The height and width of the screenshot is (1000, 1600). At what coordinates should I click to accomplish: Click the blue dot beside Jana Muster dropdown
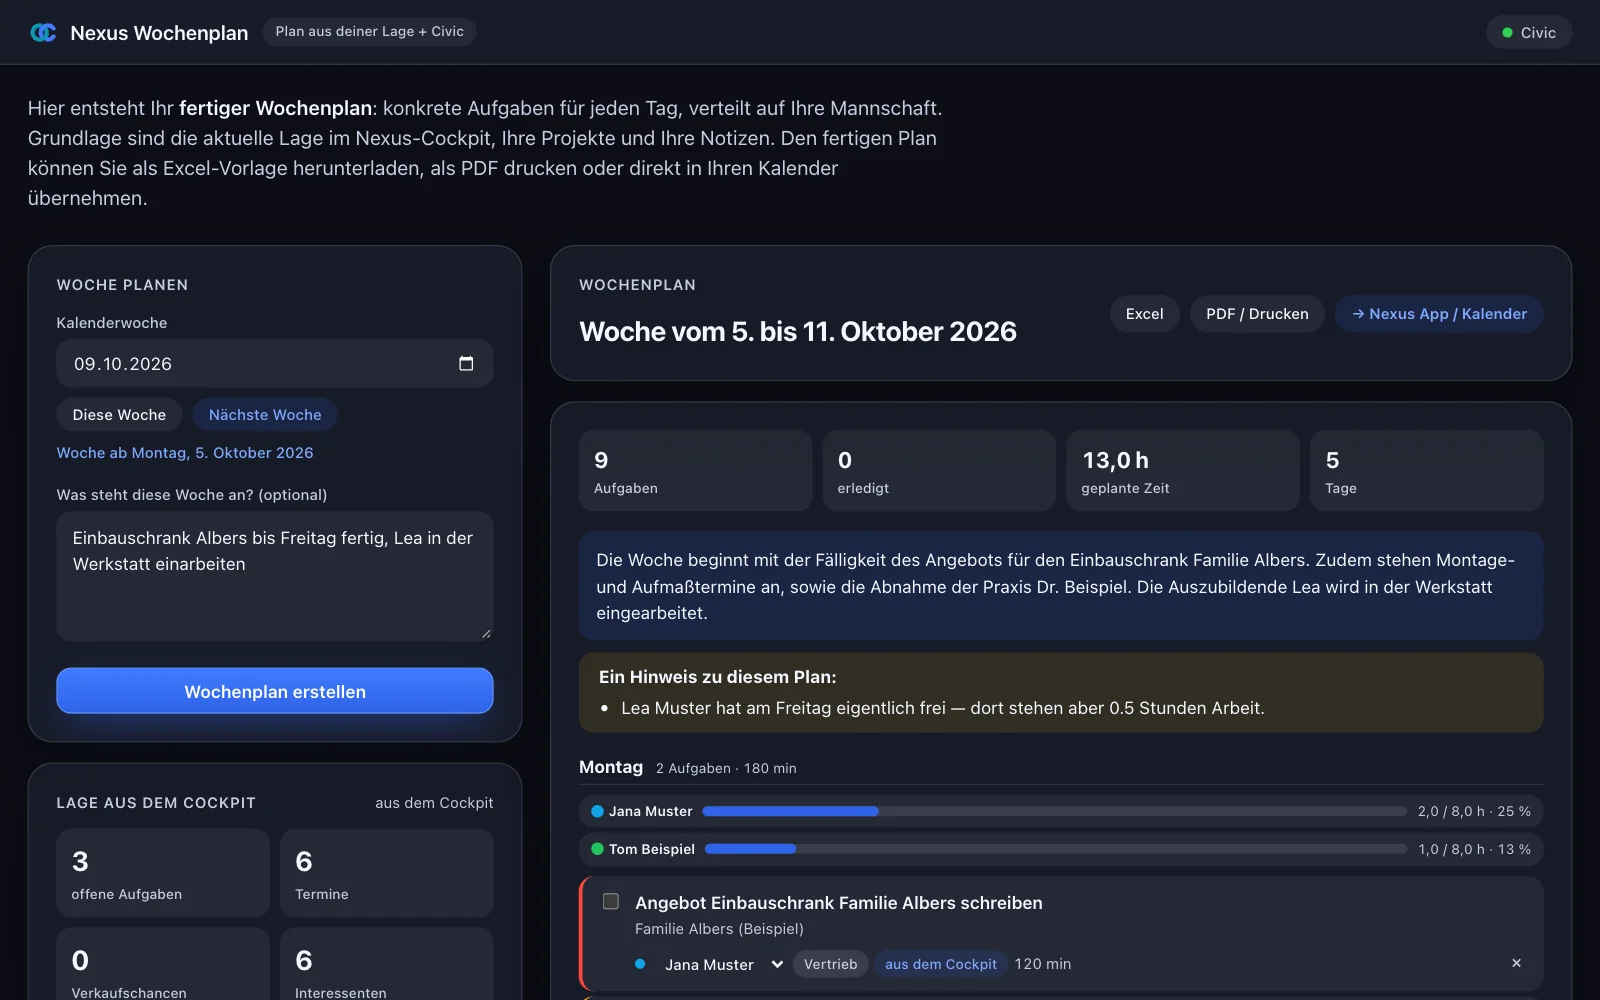(x=640, y=964)
